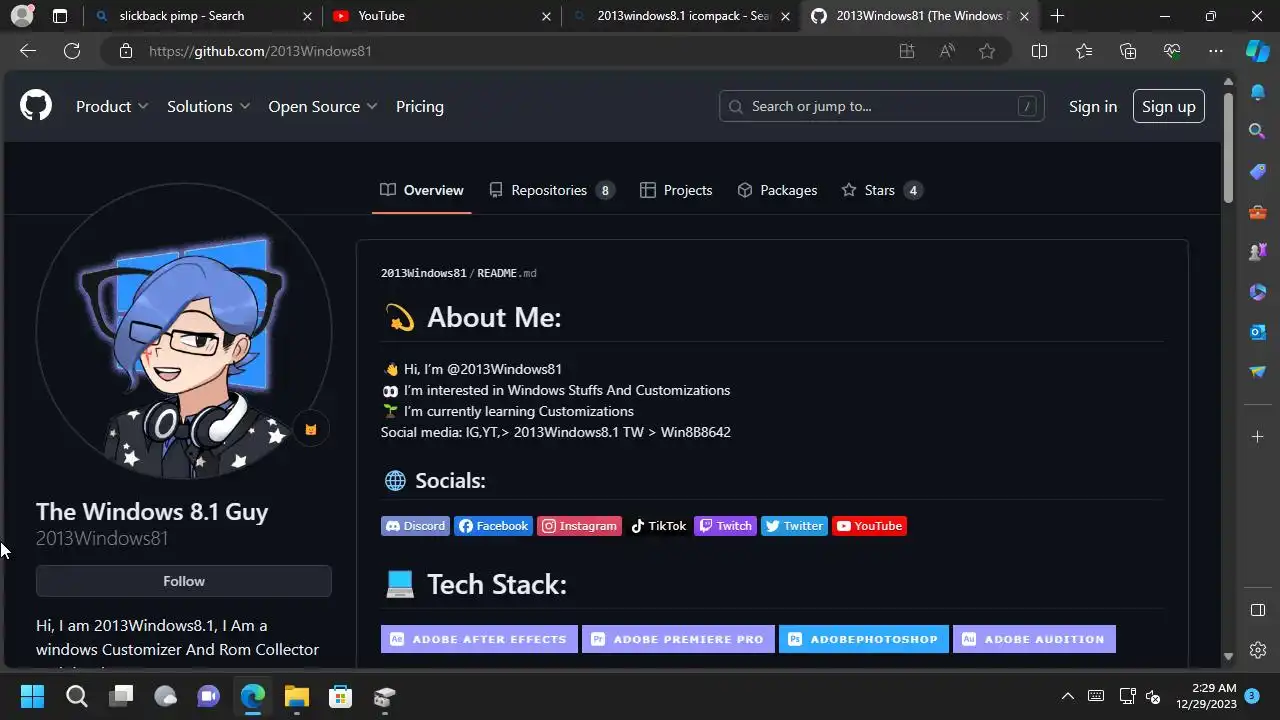Image resolution: width=1280 pixels, height=720 pixels.
Task: Add sidebar app with plus icon
Action: [x=1258, y=436]
